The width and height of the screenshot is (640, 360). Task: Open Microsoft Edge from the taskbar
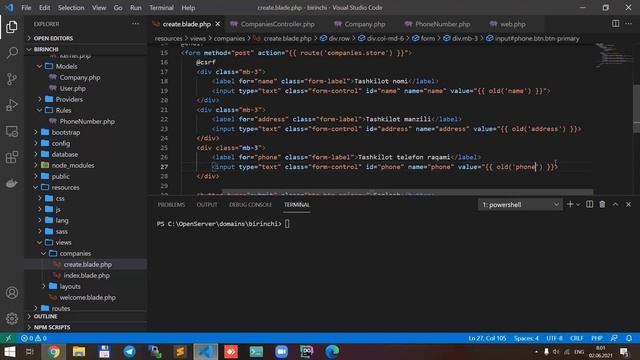click(332, 351)
